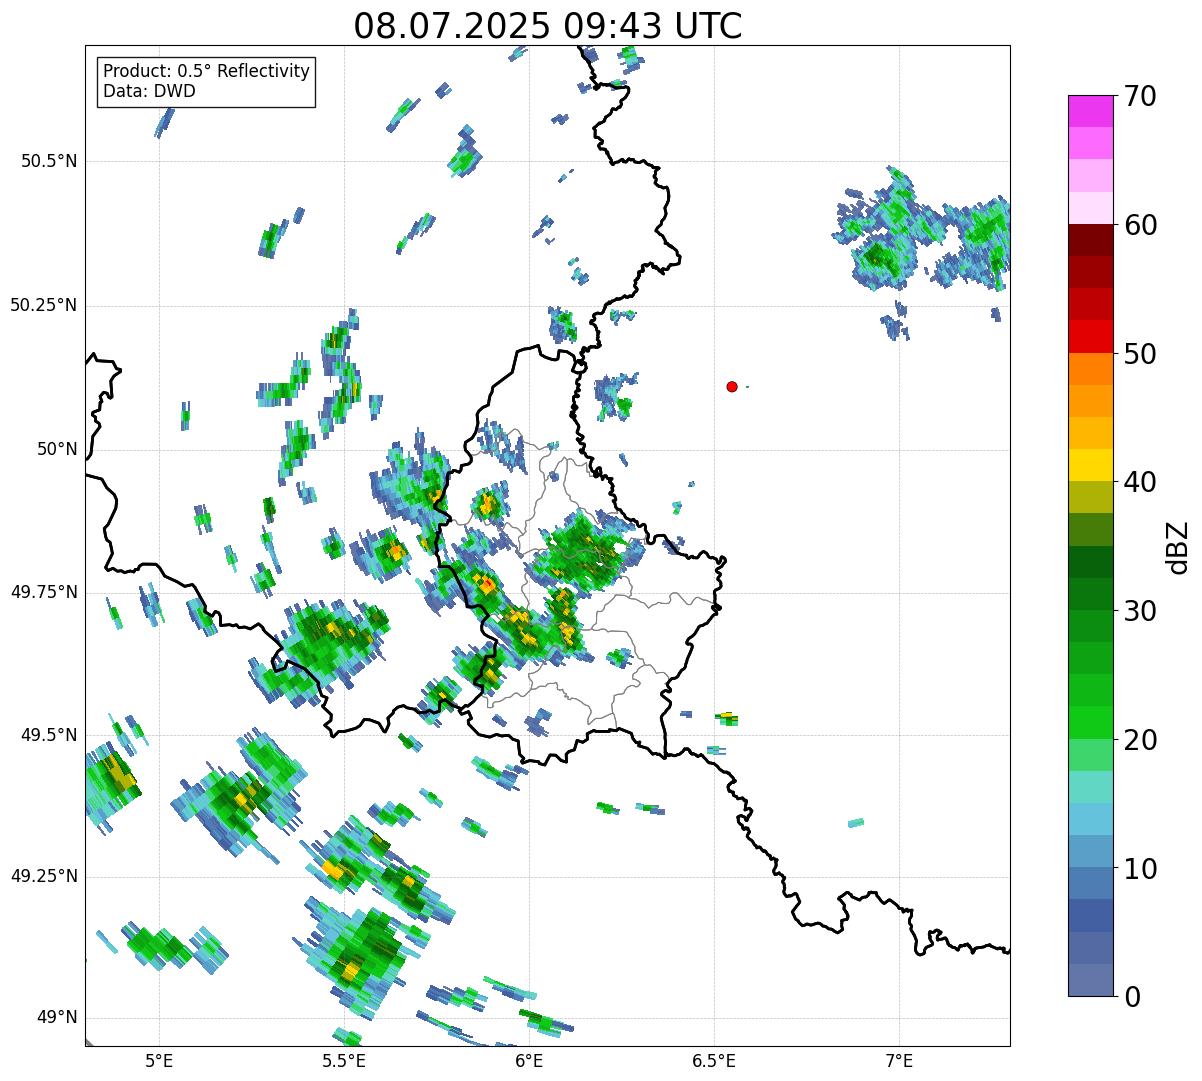
Task: Click the 5°E longitude label
Action: click(x=159, y=1061)
